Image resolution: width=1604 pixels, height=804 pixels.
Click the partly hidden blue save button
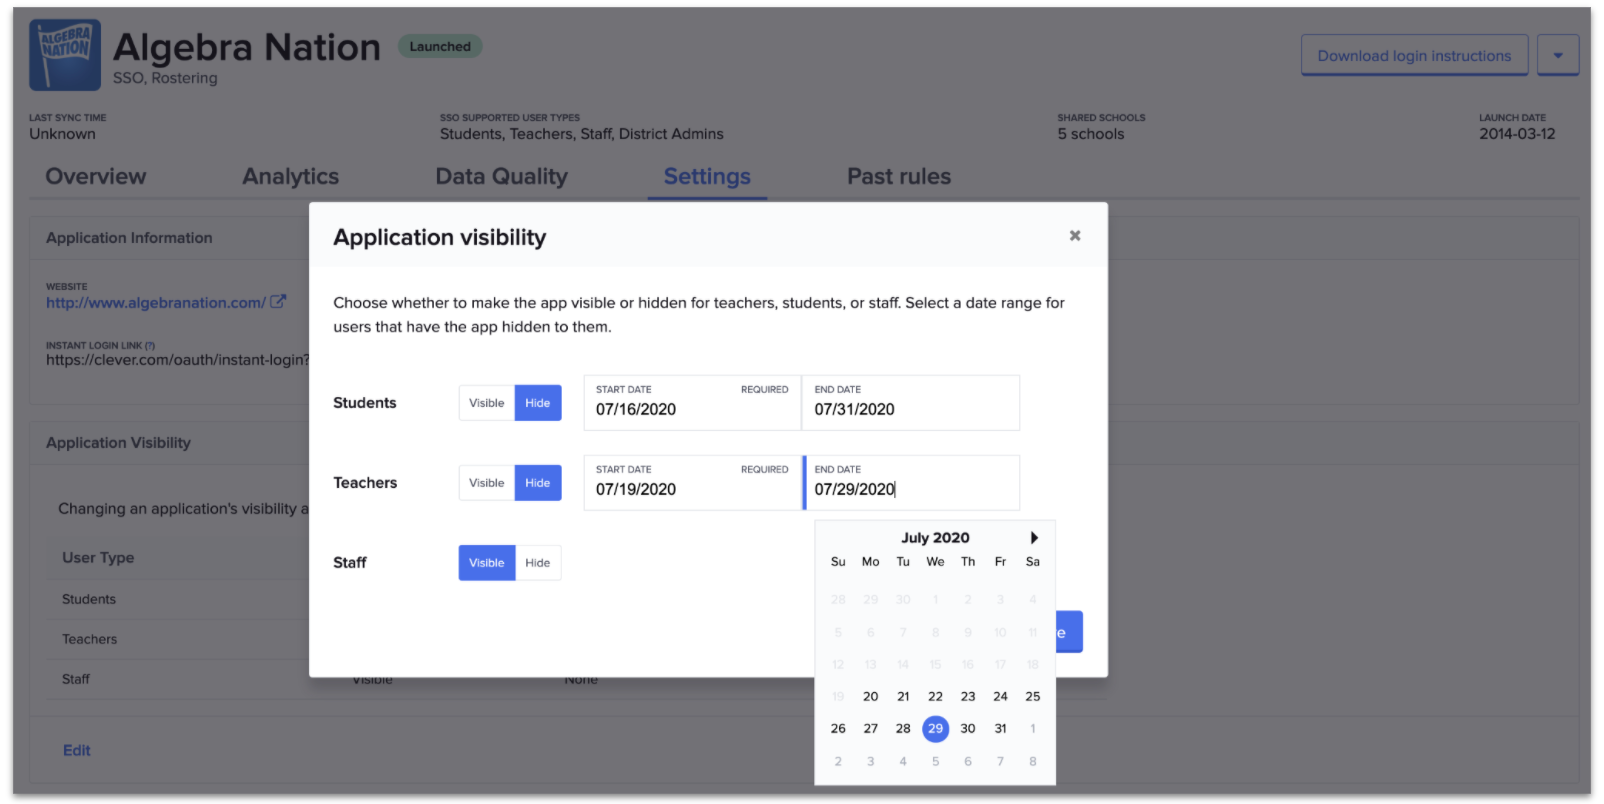[1069, 632]
